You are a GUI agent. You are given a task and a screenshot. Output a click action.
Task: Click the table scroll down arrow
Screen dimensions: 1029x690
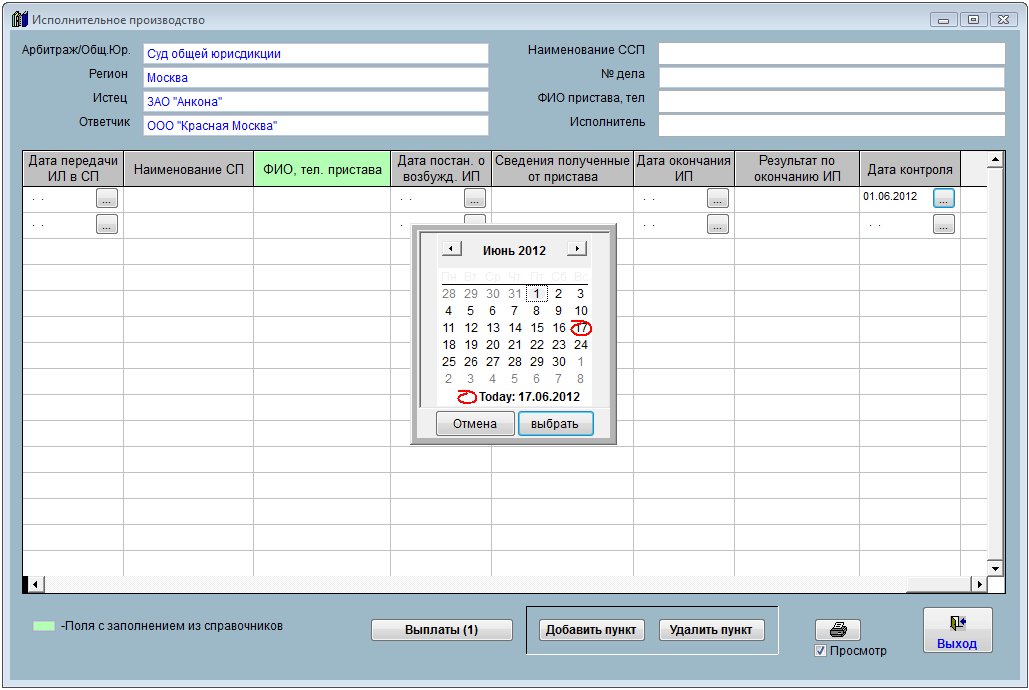click(995, 569)
